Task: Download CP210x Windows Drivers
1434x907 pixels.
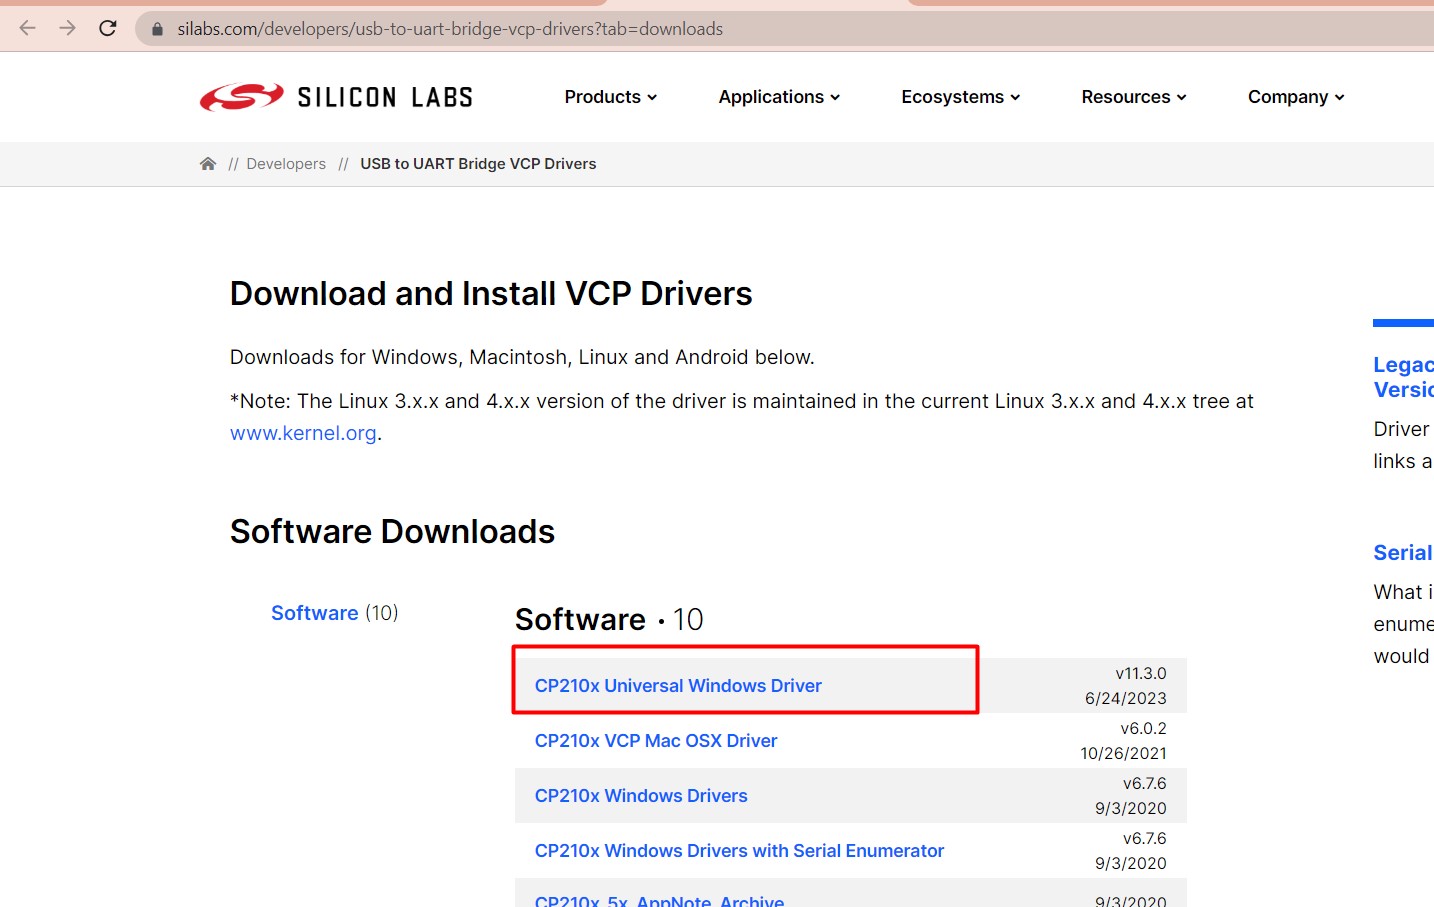Action: (641, 796)
